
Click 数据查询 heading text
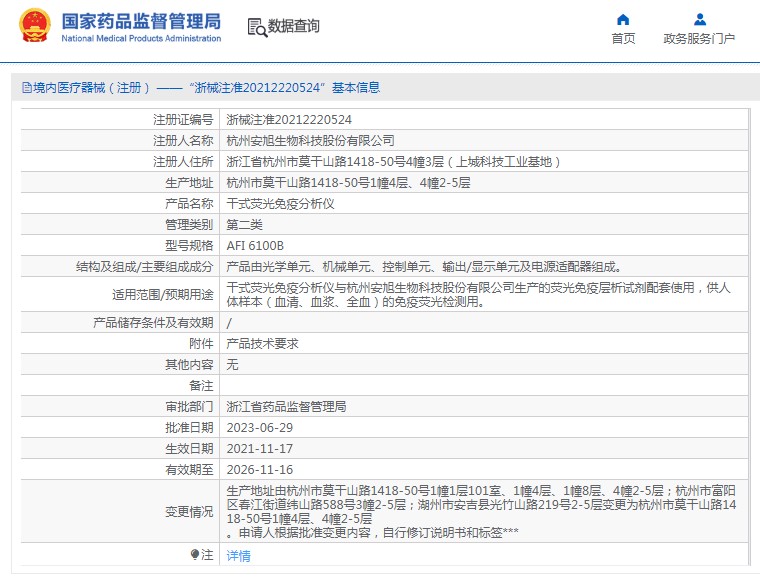coord(294,26)
